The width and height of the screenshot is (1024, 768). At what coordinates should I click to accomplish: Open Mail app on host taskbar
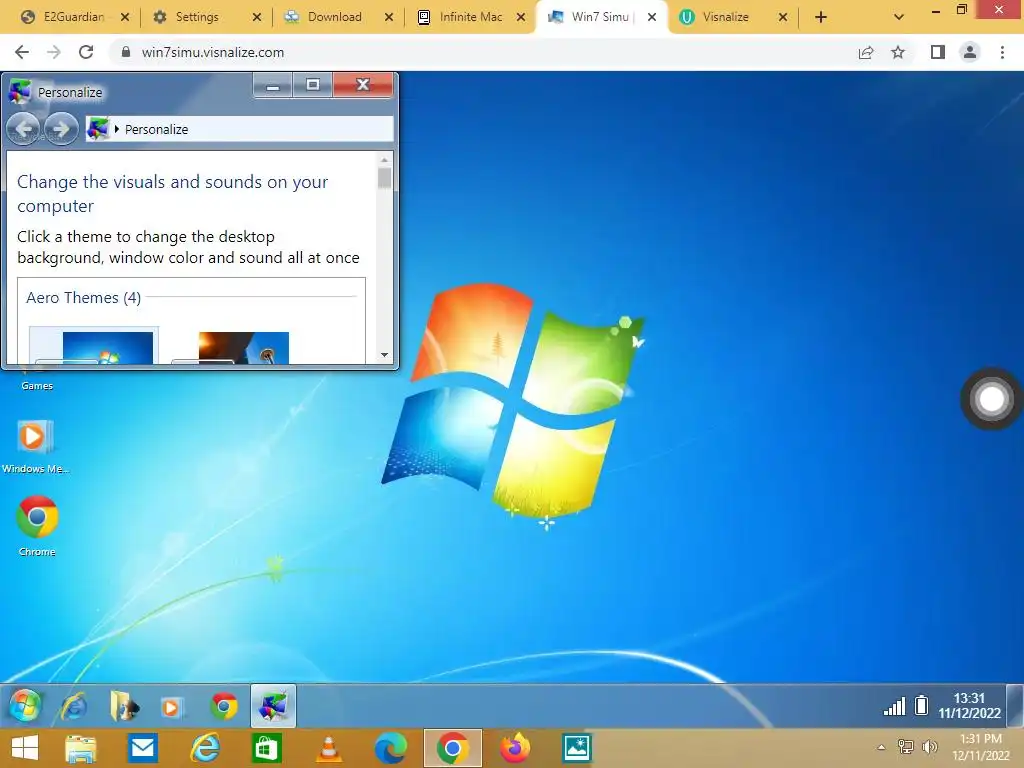[142, 748]
